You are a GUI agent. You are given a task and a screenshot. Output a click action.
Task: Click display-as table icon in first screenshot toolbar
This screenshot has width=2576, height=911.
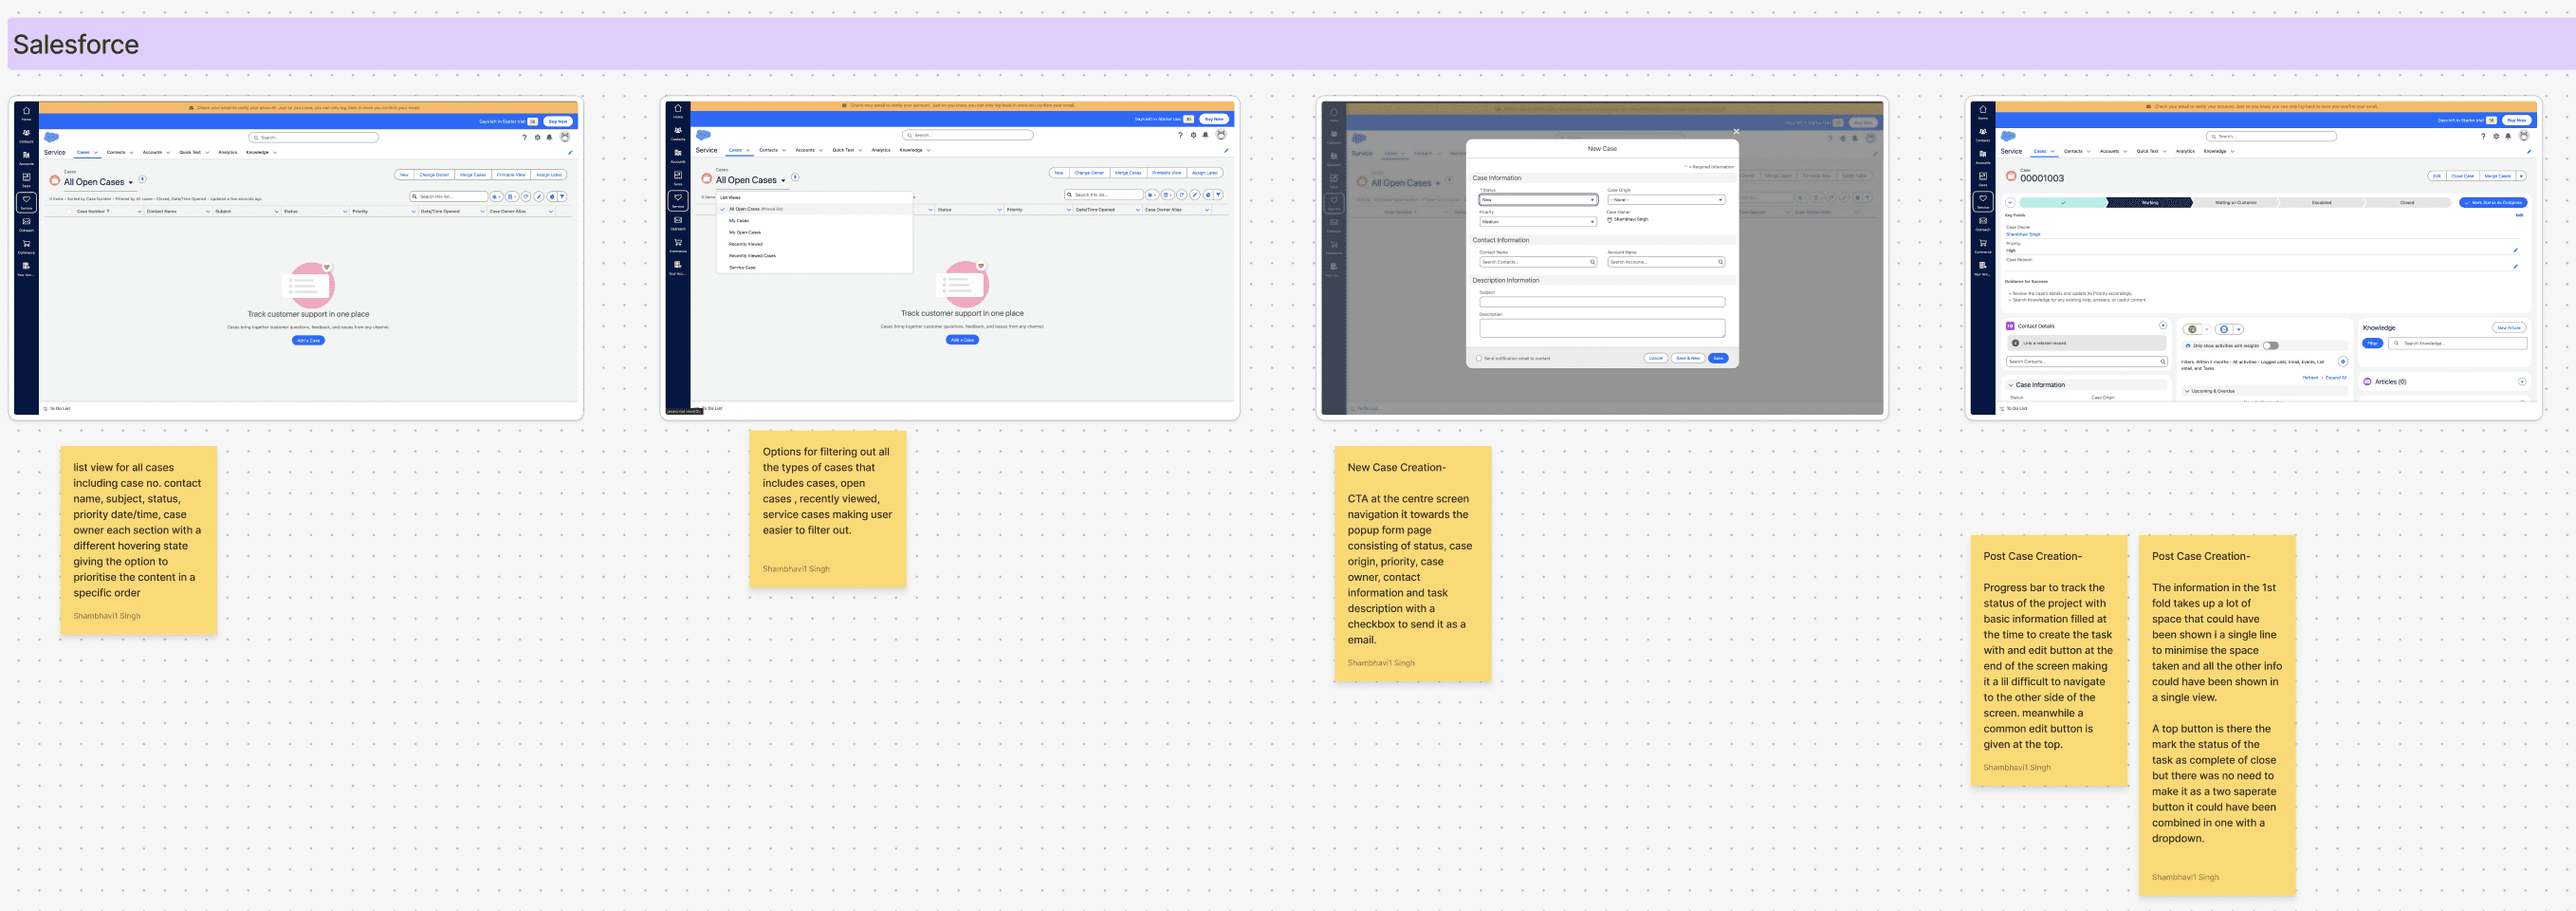(511, 197)
